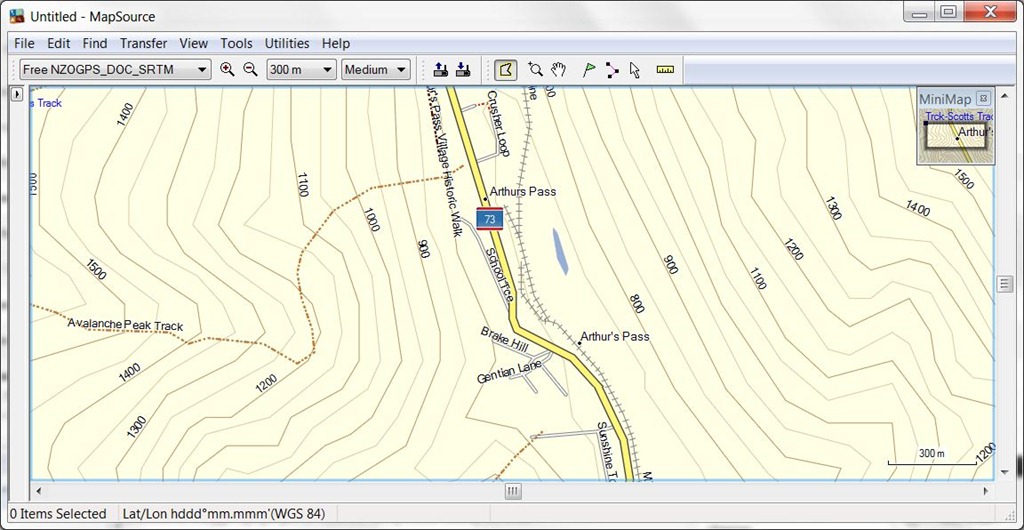Open the View menu

[x=193, y=43]
